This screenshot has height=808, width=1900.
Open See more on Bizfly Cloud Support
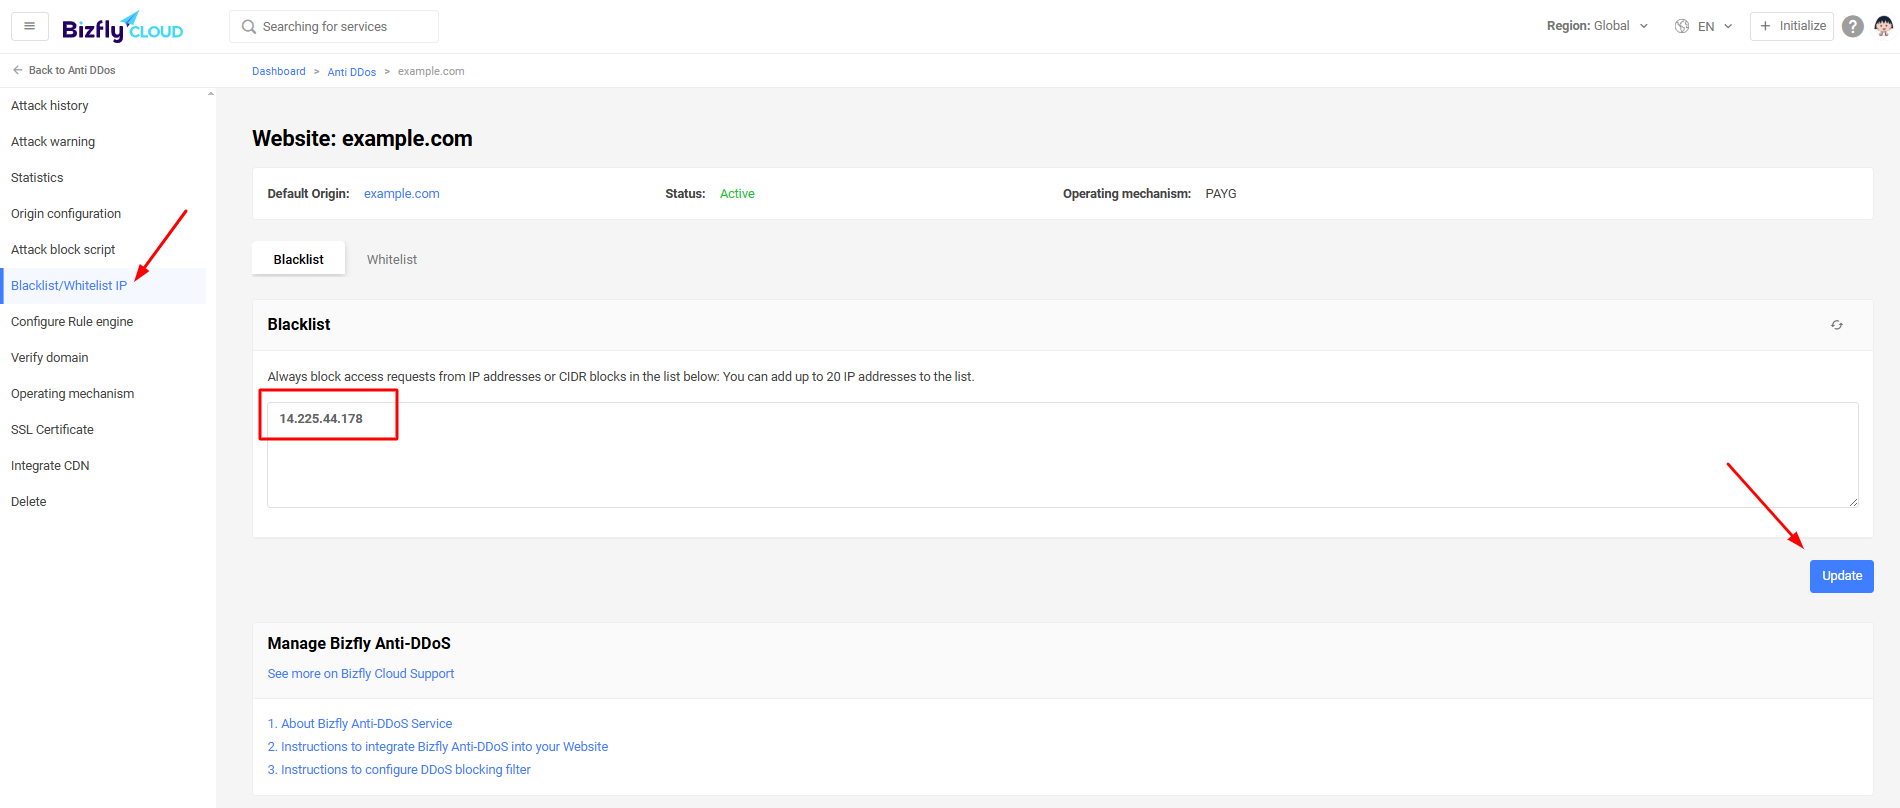click(x=361, y=674)
